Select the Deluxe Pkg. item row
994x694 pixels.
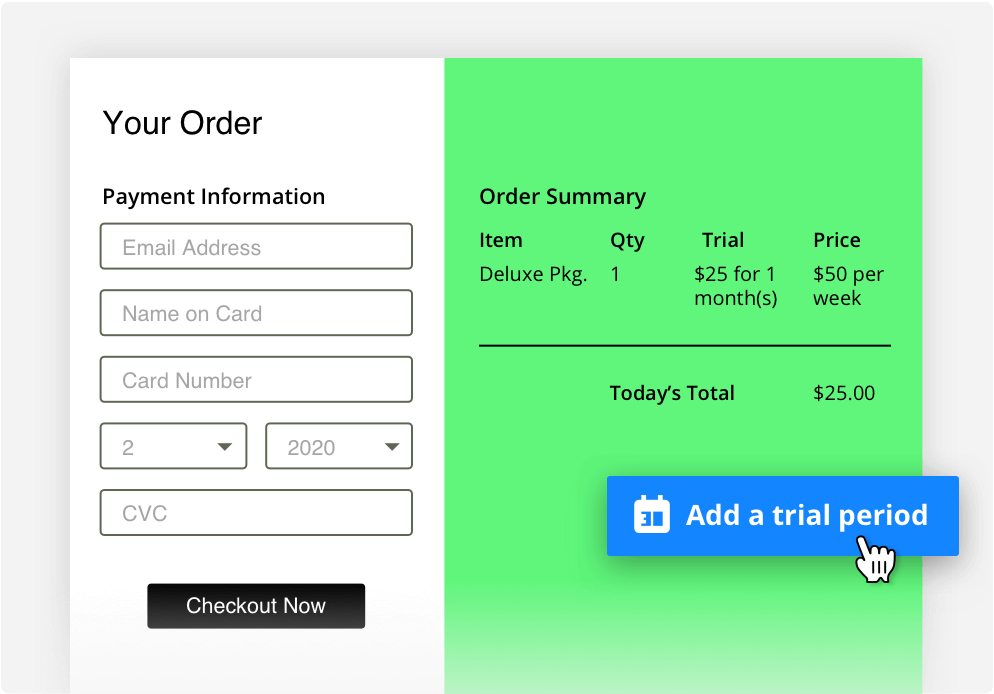[533, 274]
